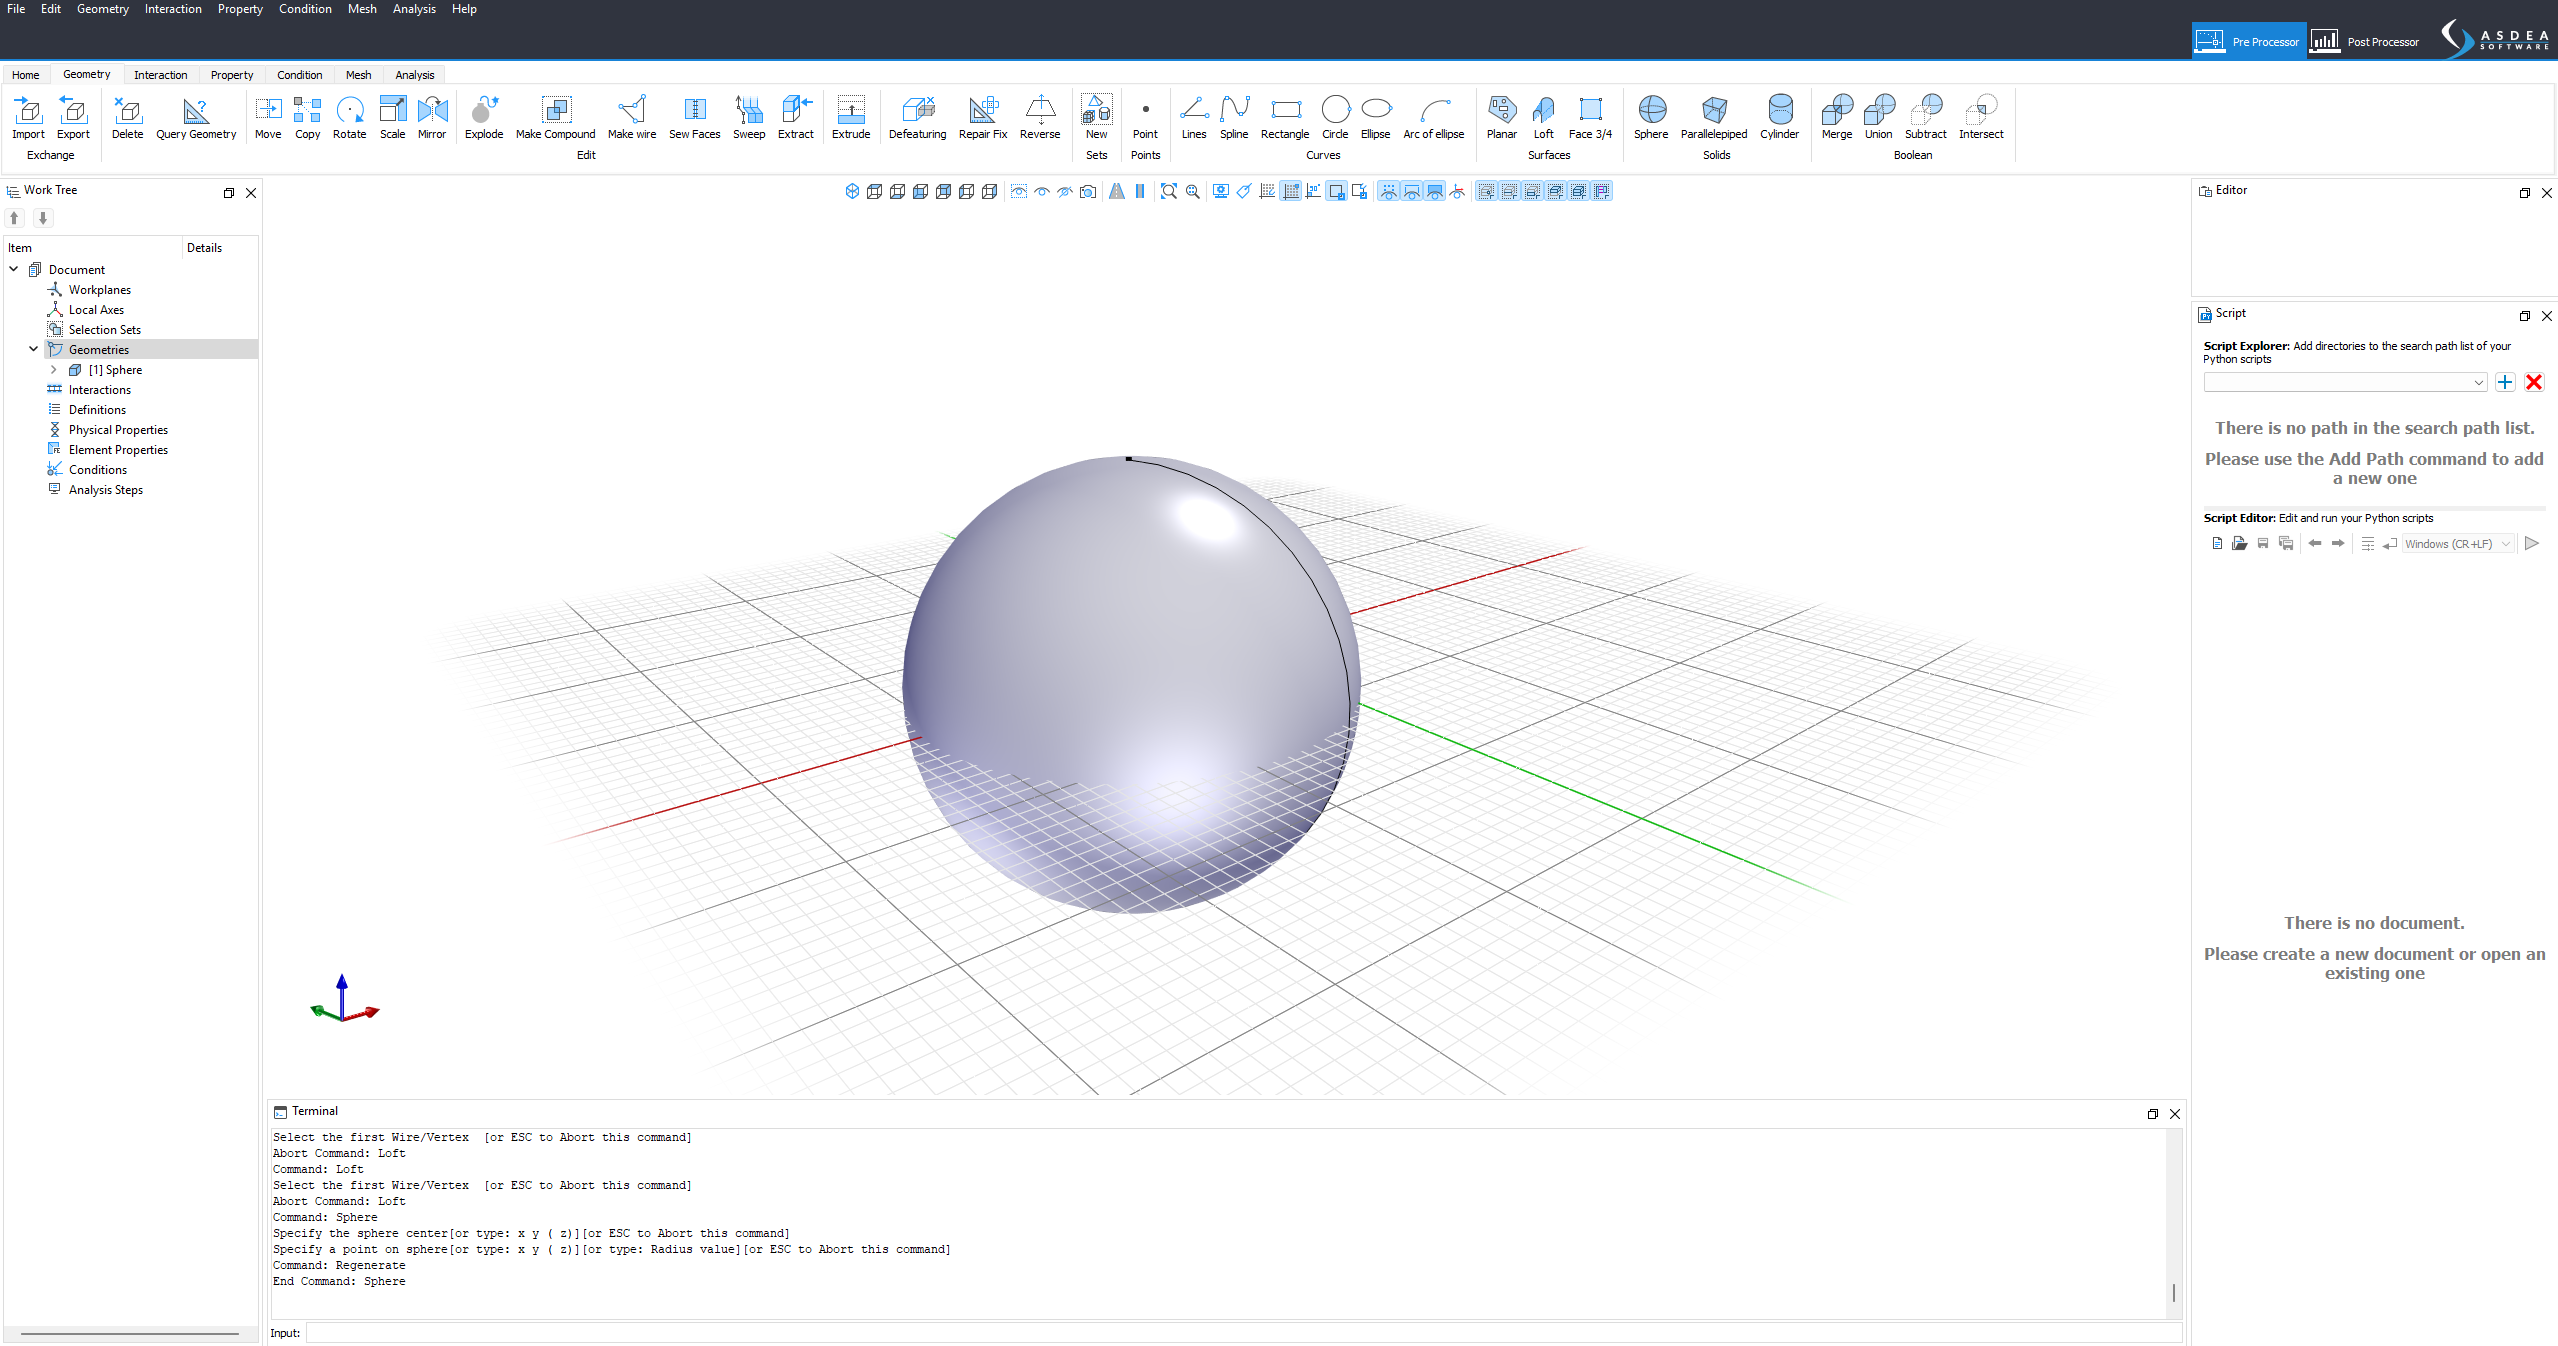Collapse the Geometries tree node
This screenshot has height=1346, width=2558.
[x=34, y=349]
